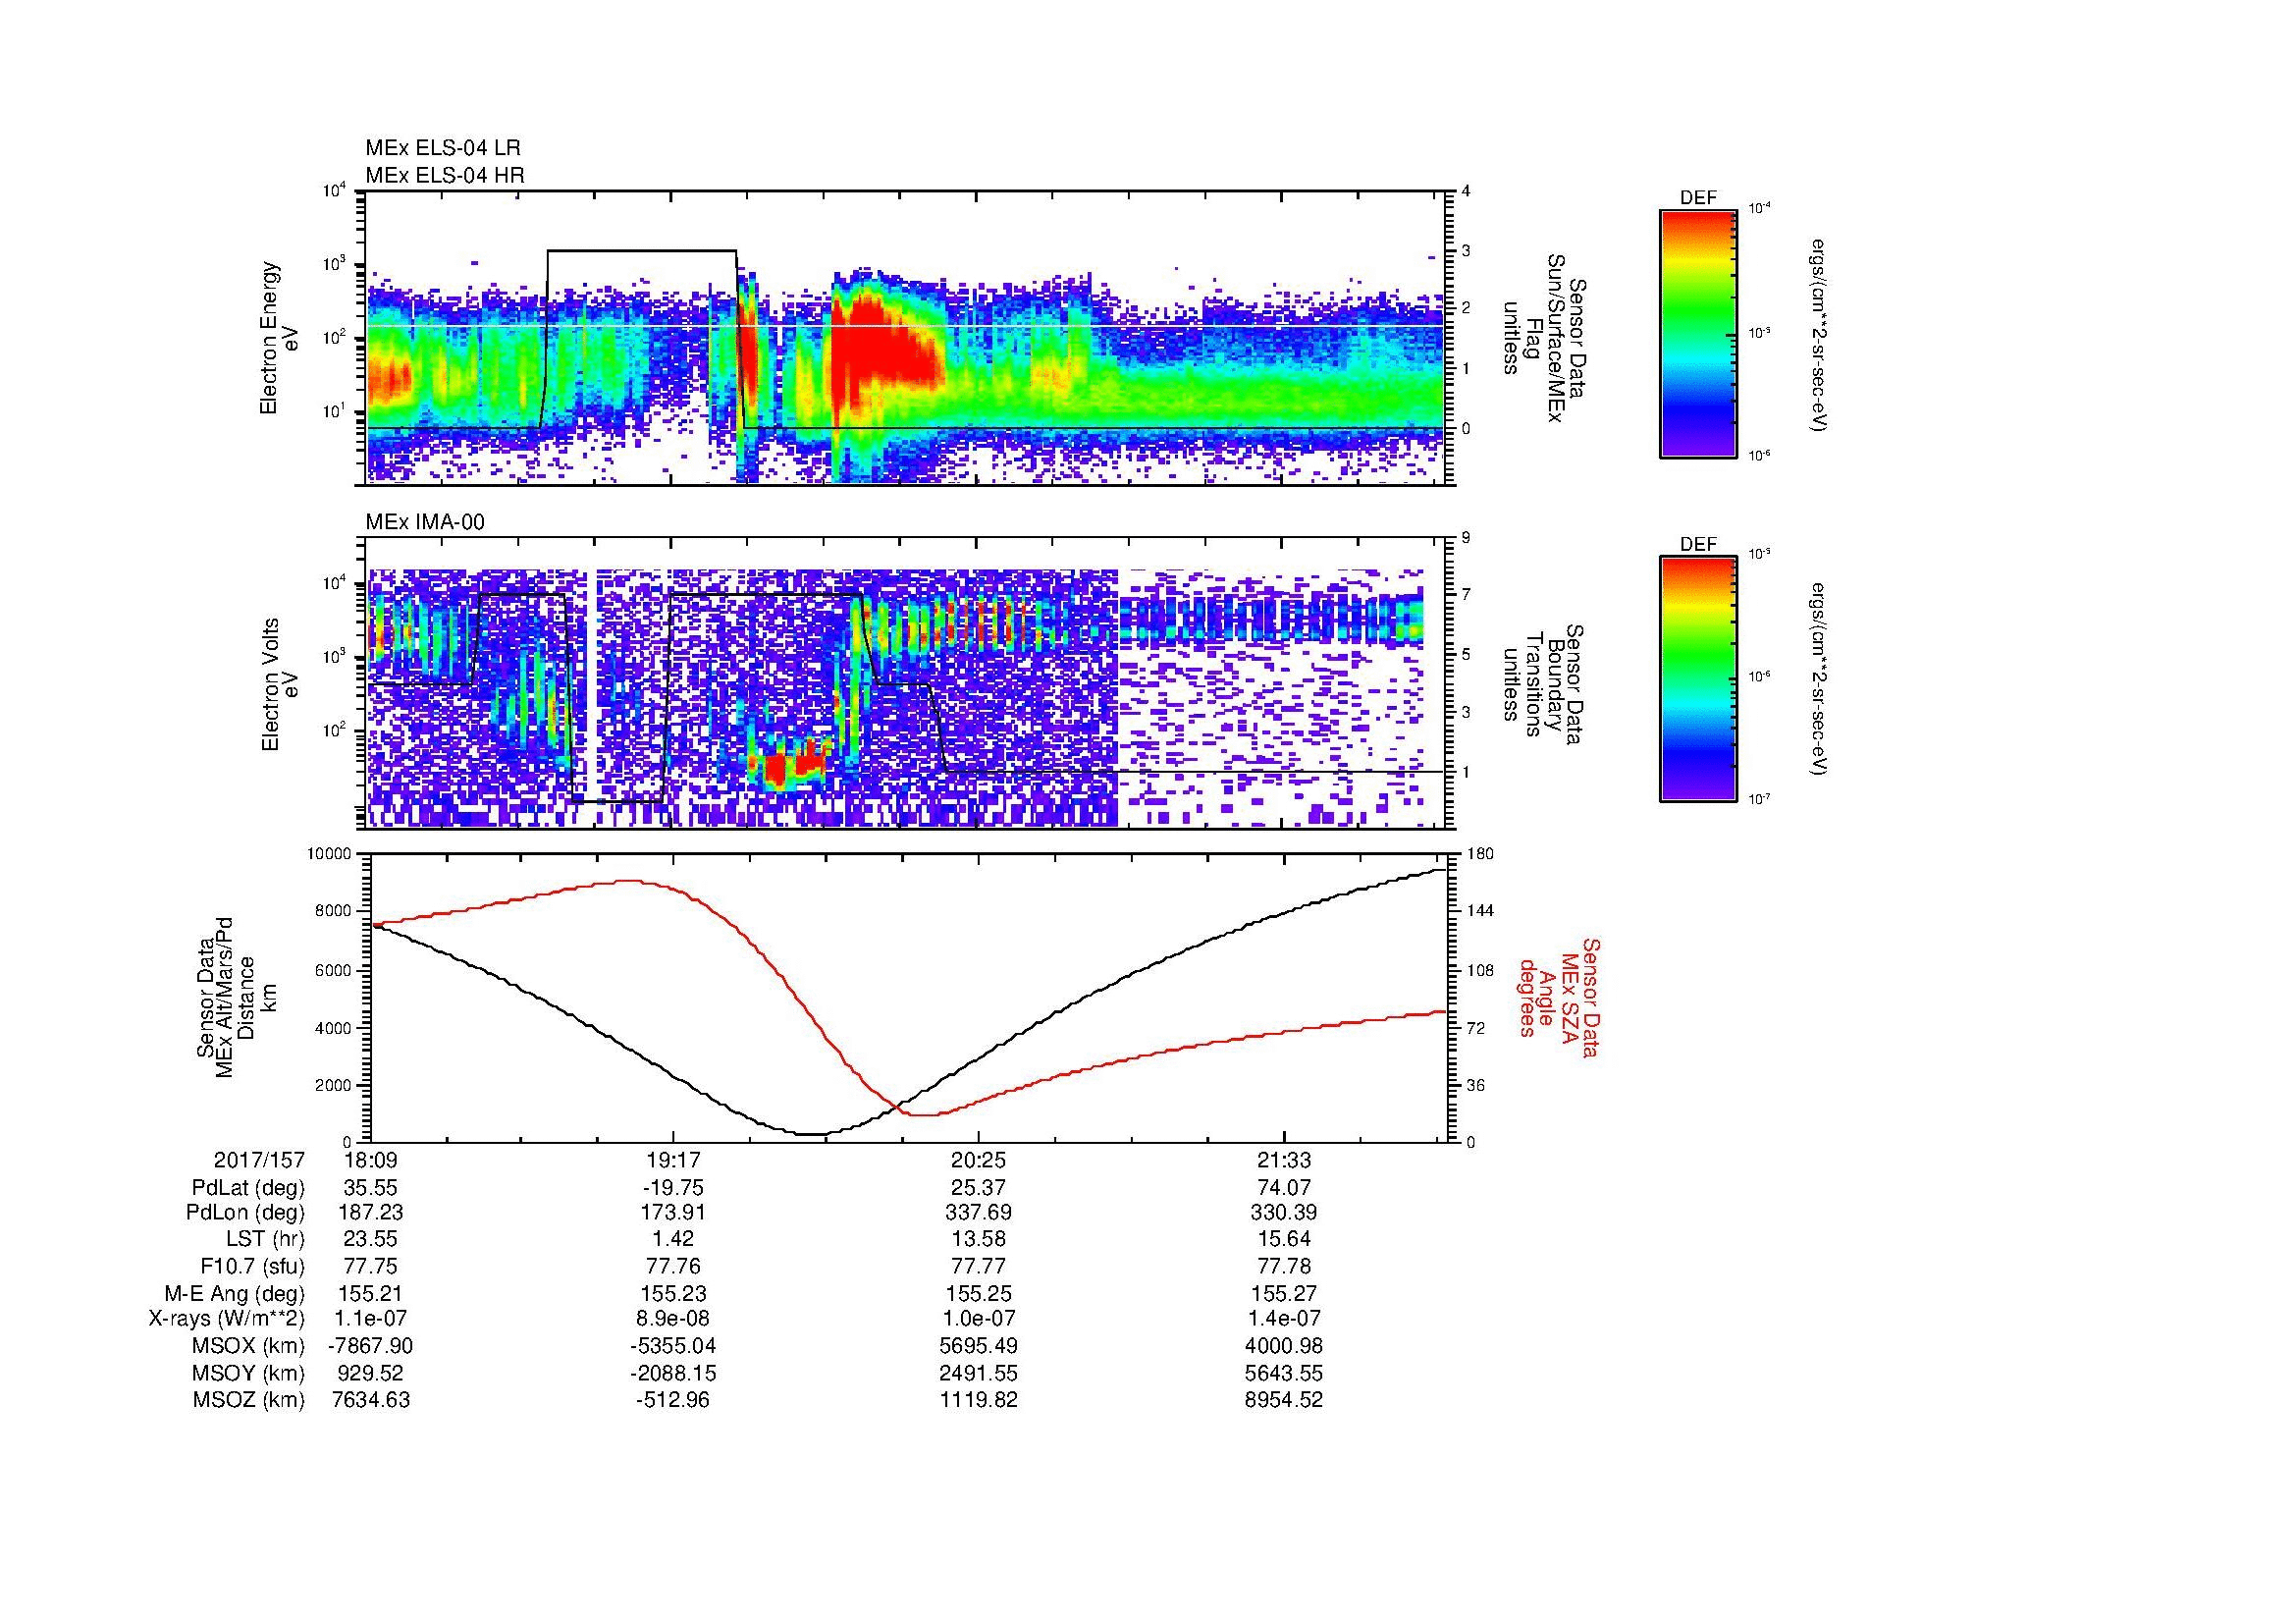Click the time tick label '21:33'
Screen dimensions: 2296x1623
coord(1284,1161)
